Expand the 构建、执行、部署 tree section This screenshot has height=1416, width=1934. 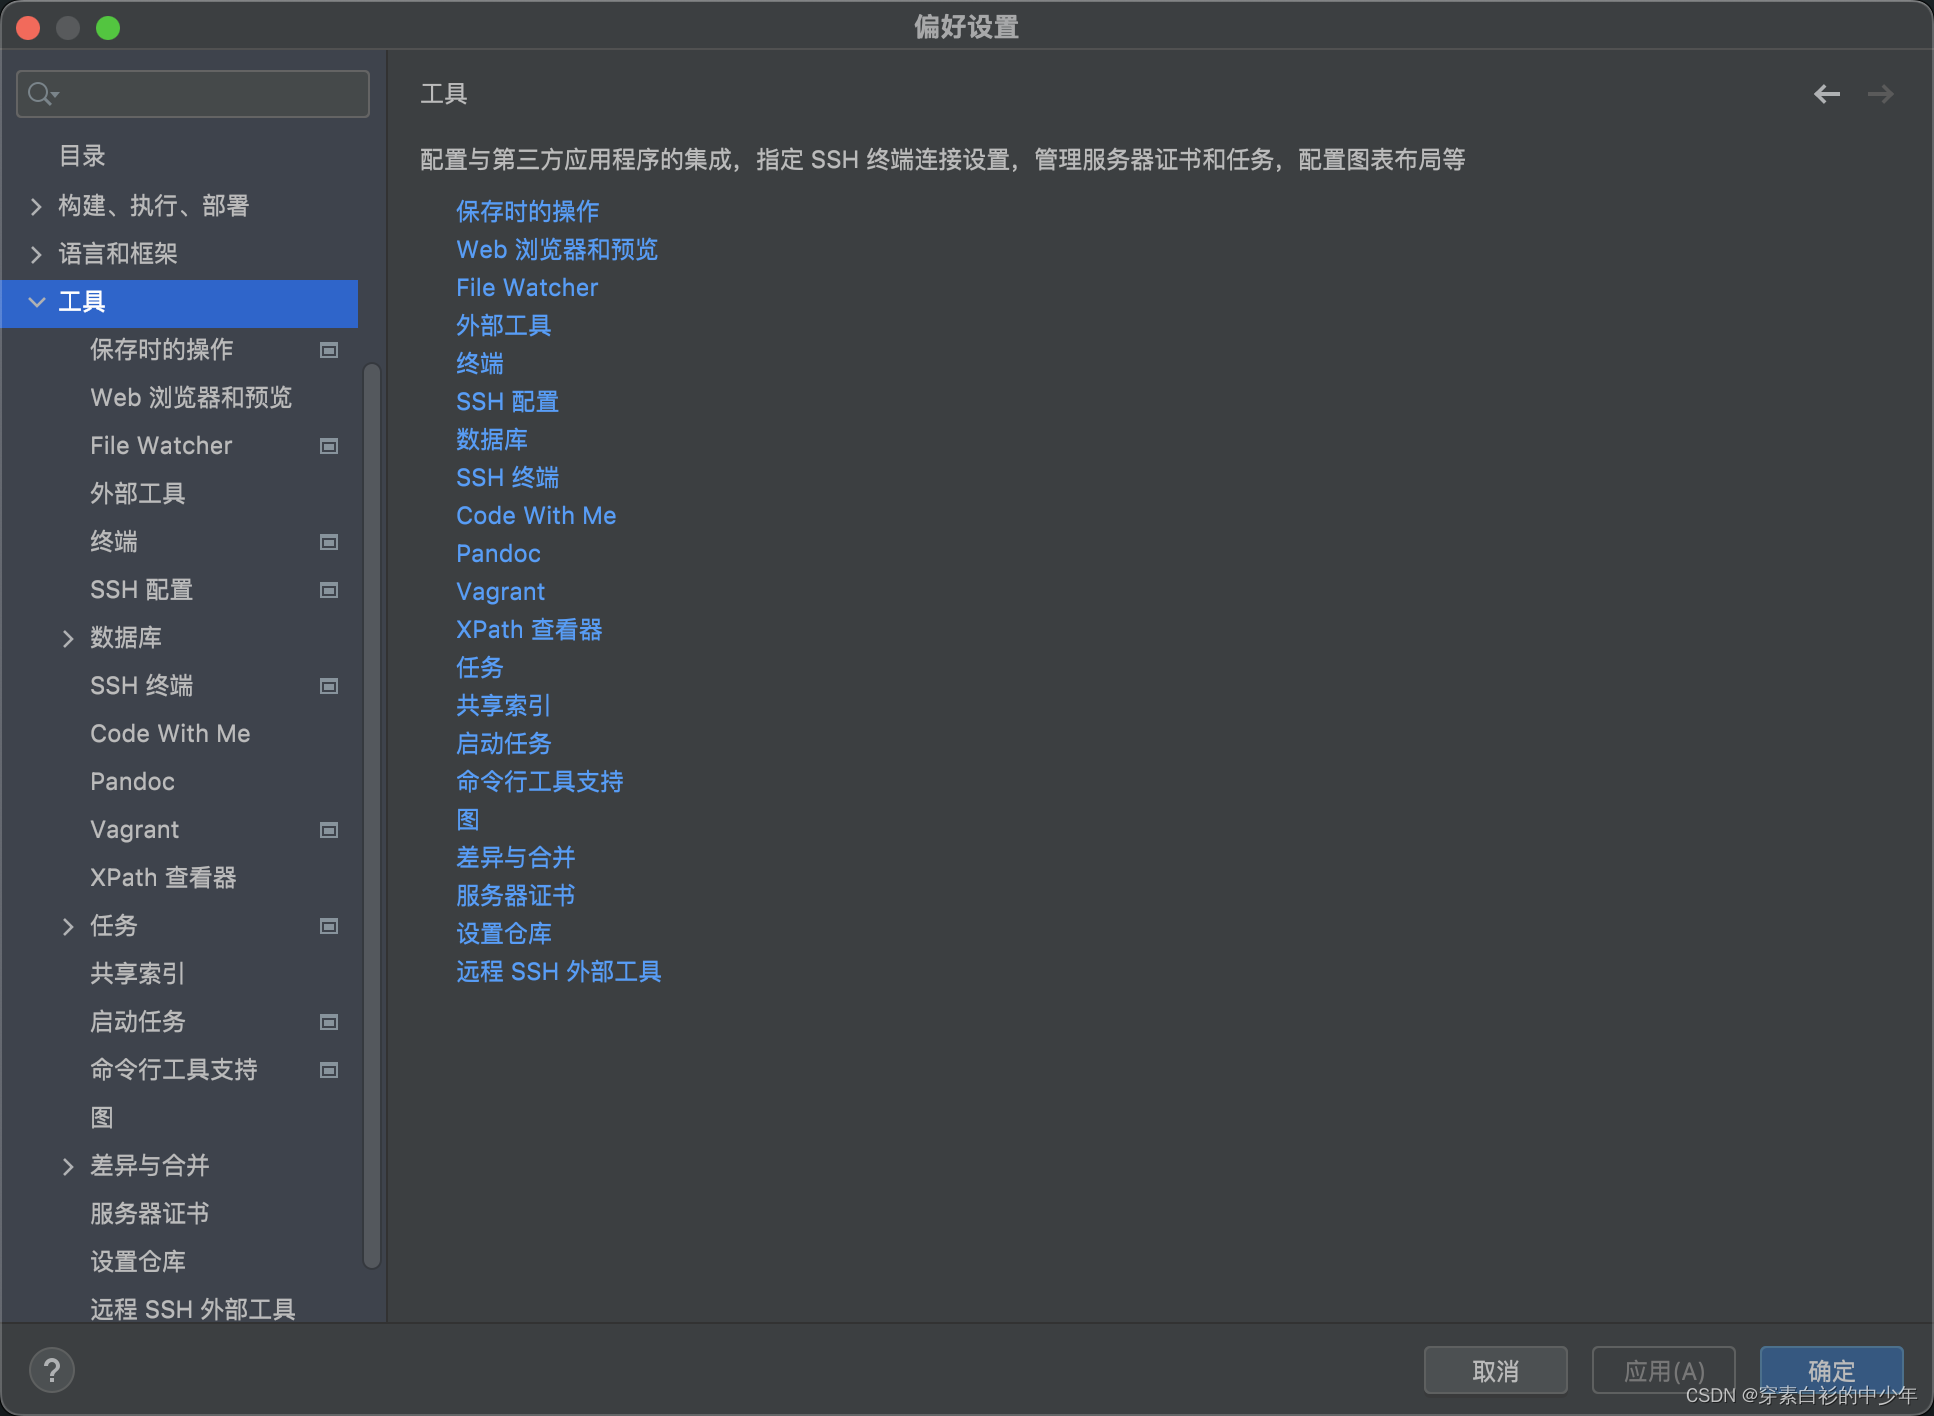(36, 205)
